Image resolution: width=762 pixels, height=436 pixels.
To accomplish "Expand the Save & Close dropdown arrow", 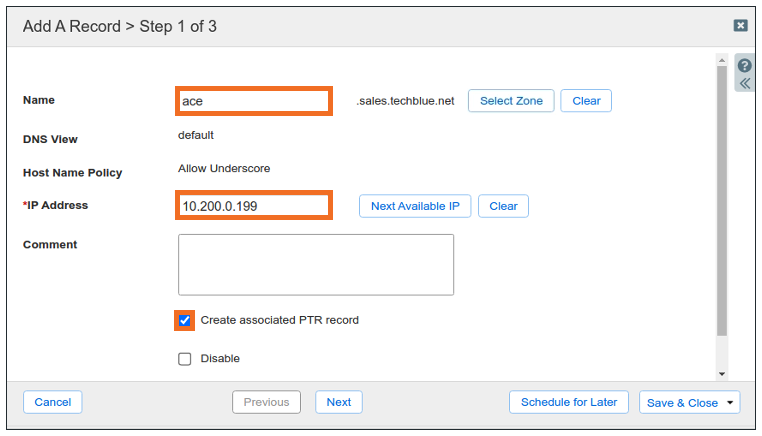I will pyautogui.click(x=731, y=402).
